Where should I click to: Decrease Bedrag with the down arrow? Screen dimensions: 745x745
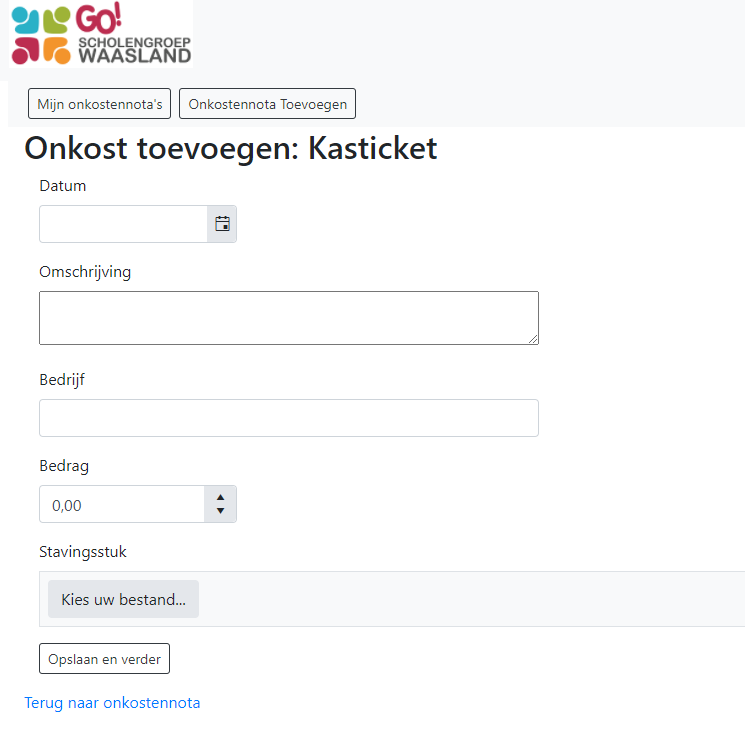tap(220, 512)
